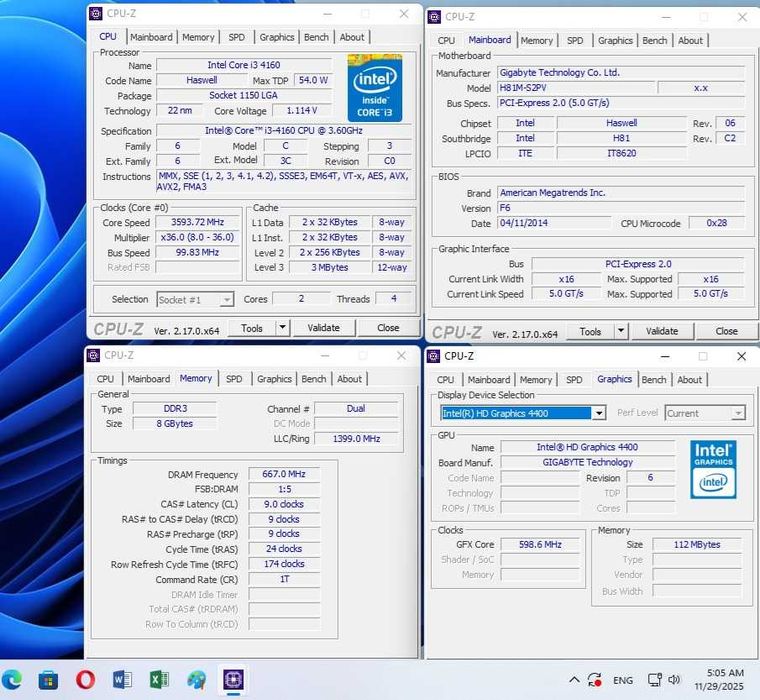Click the sync status tray icon
The image size is (760, 700).
tap(595, 680)
